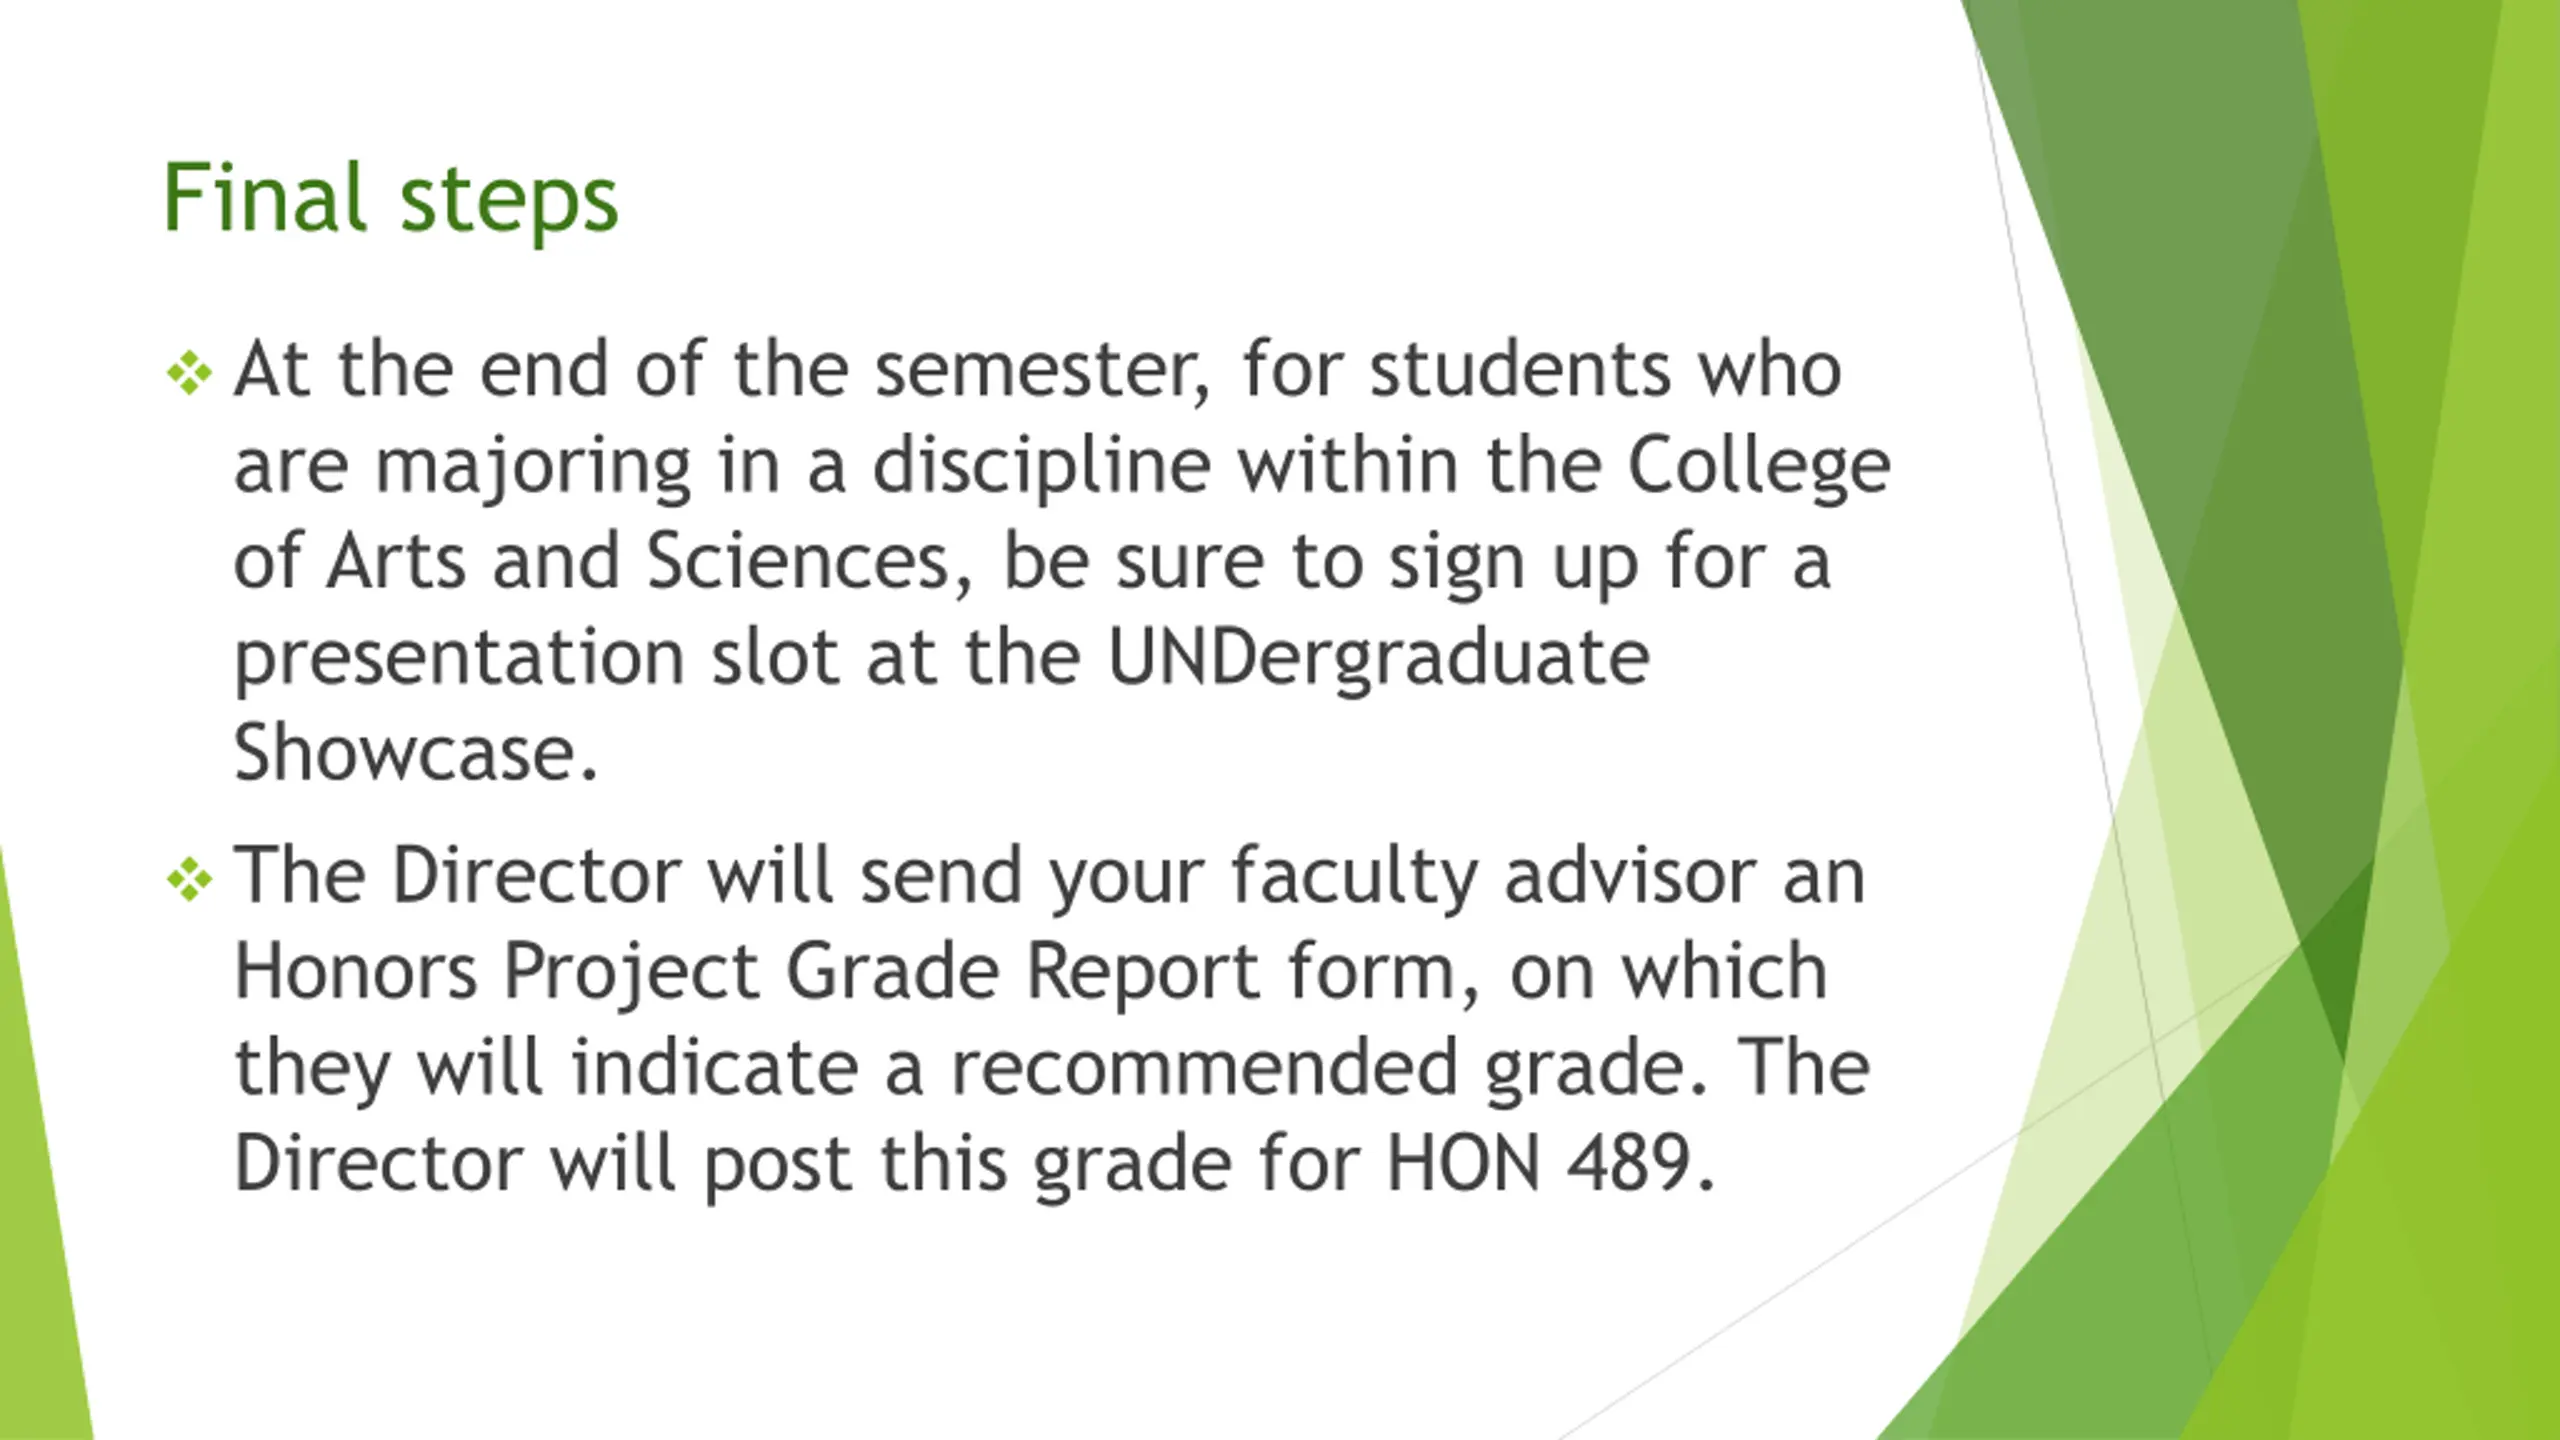The height and width of the screenshot is (1440, 2560).
Task: Select the 'Final steps' slide title
Action: point(390,198)
